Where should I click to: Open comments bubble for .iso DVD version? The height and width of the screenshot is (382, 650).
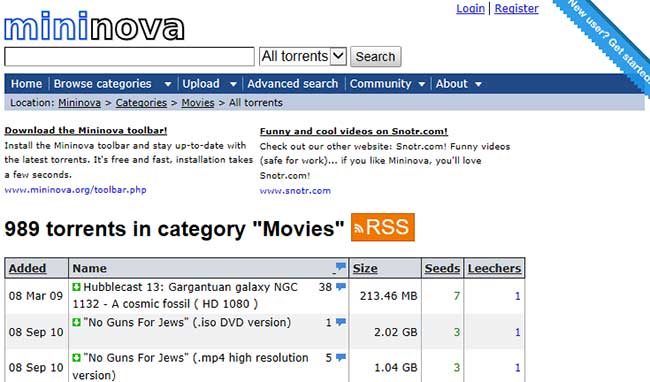341,322
